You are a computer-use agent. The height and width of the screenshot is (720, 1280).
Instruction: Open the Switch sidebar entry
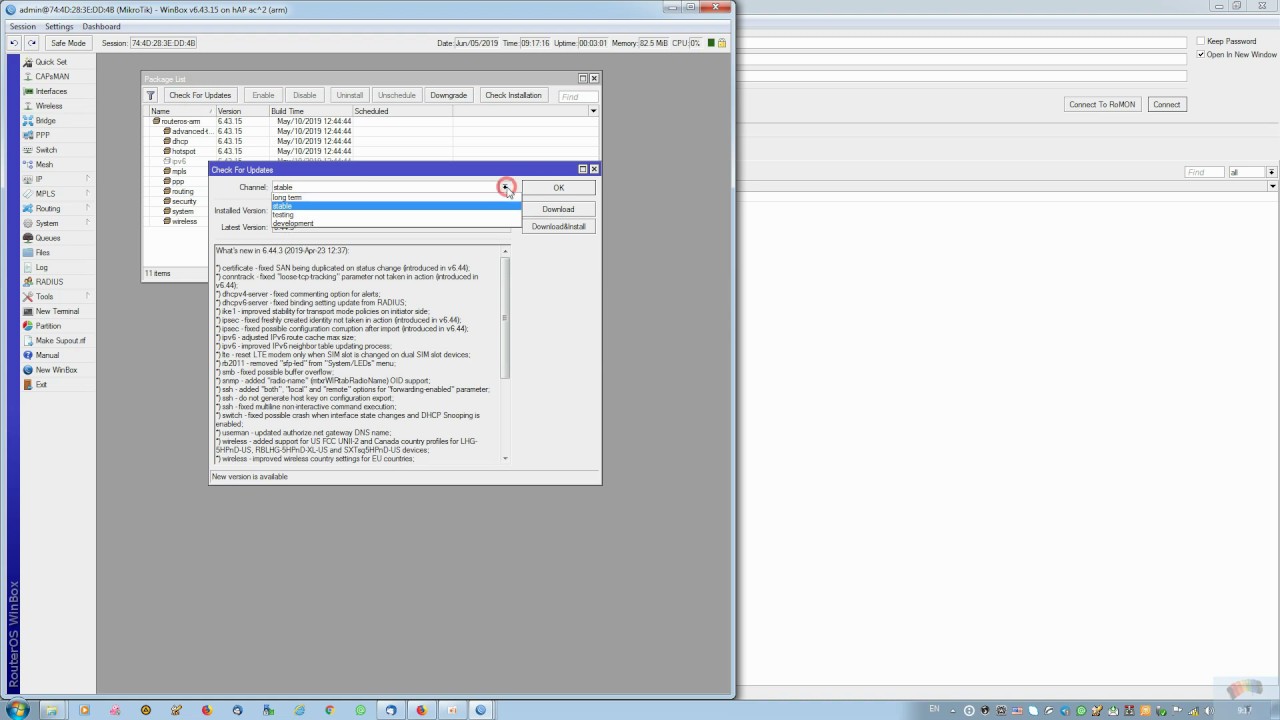point(46,150)
